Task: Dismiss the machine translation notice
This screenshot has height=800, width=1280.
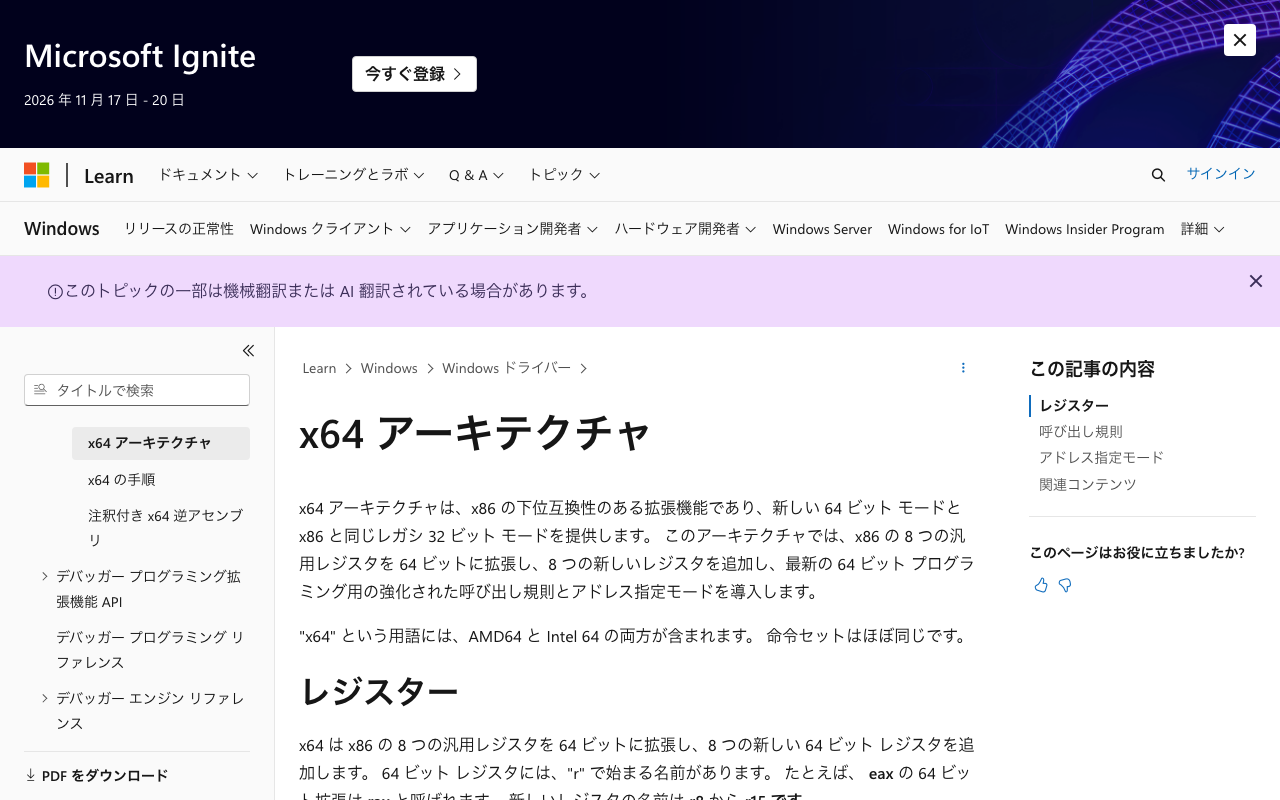Action: (1256, 281)
